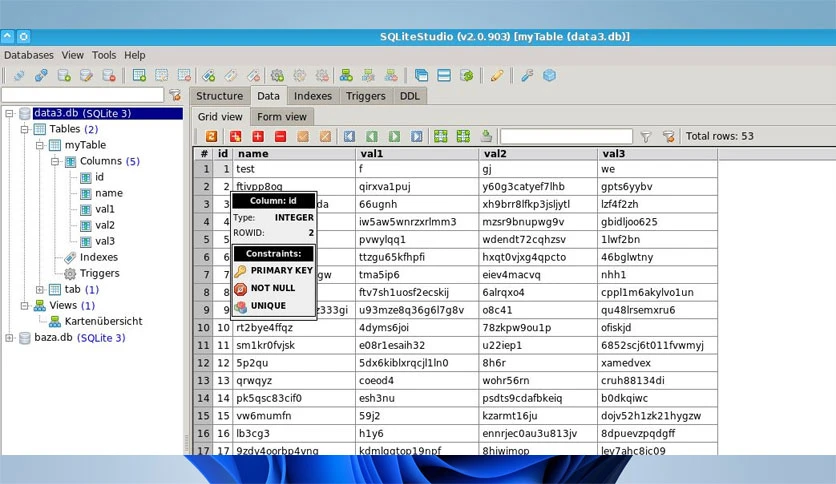Screen dimensions: 836x484
Task: Click the add index toolbar icon
Action: (208, 76)
